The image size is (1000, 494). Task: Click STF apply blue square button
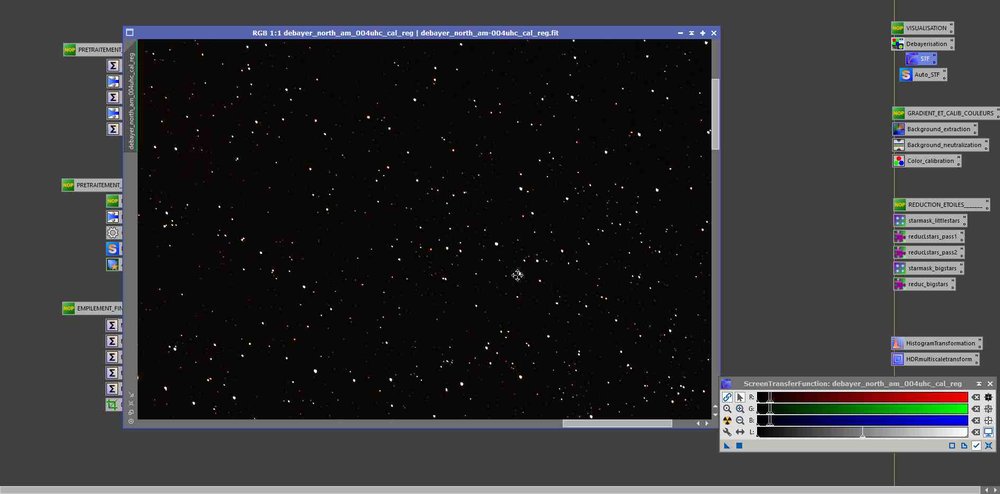pos(739,446)
